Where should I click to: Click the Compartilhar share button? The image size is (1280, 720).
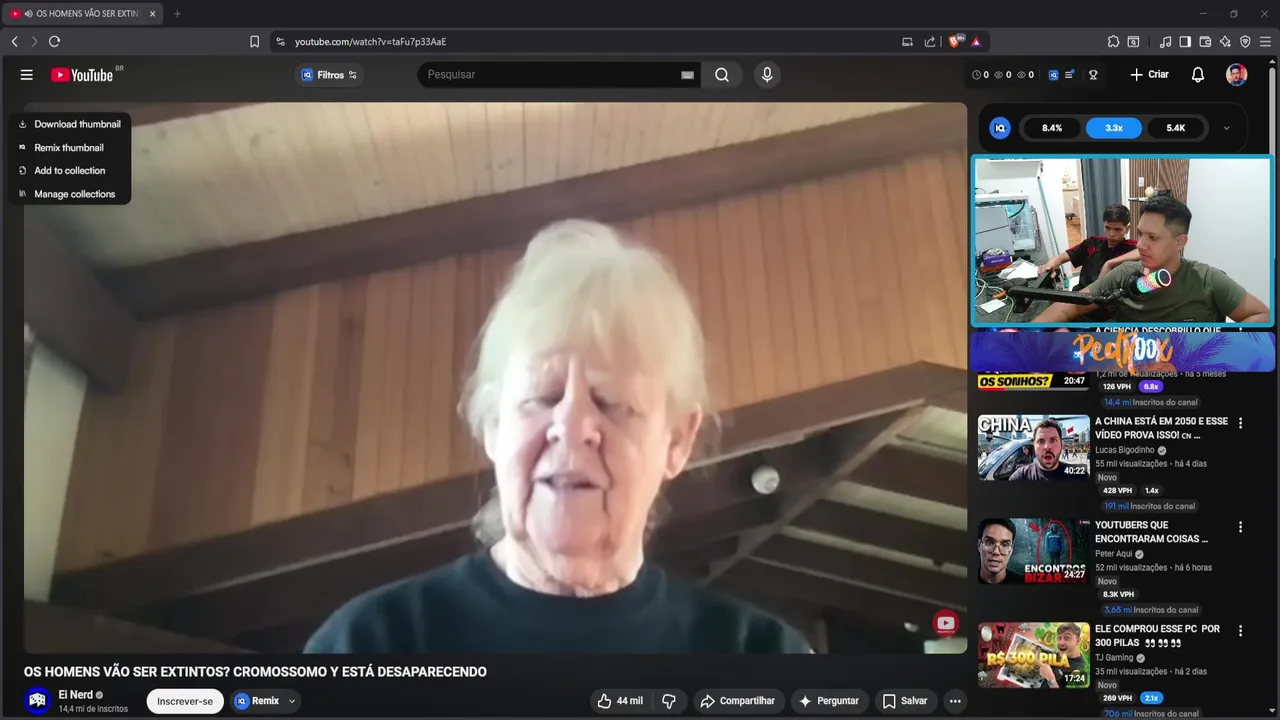coord(737,701)
